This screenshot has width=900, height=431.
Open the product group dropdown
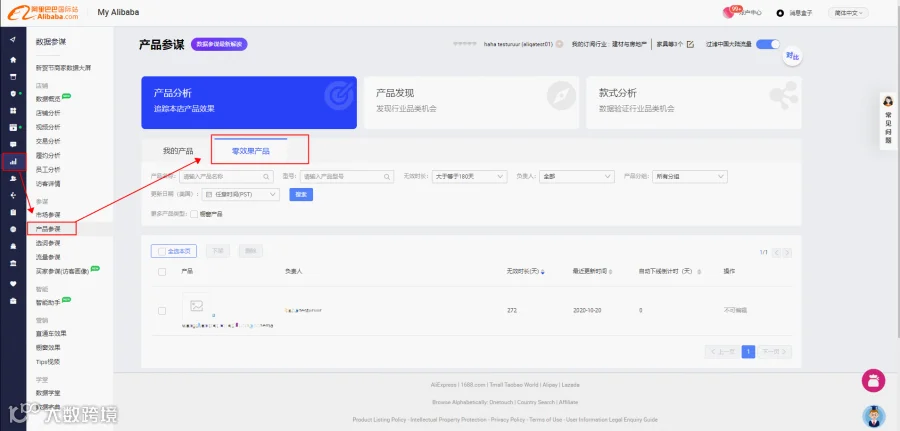click(690, 177)
